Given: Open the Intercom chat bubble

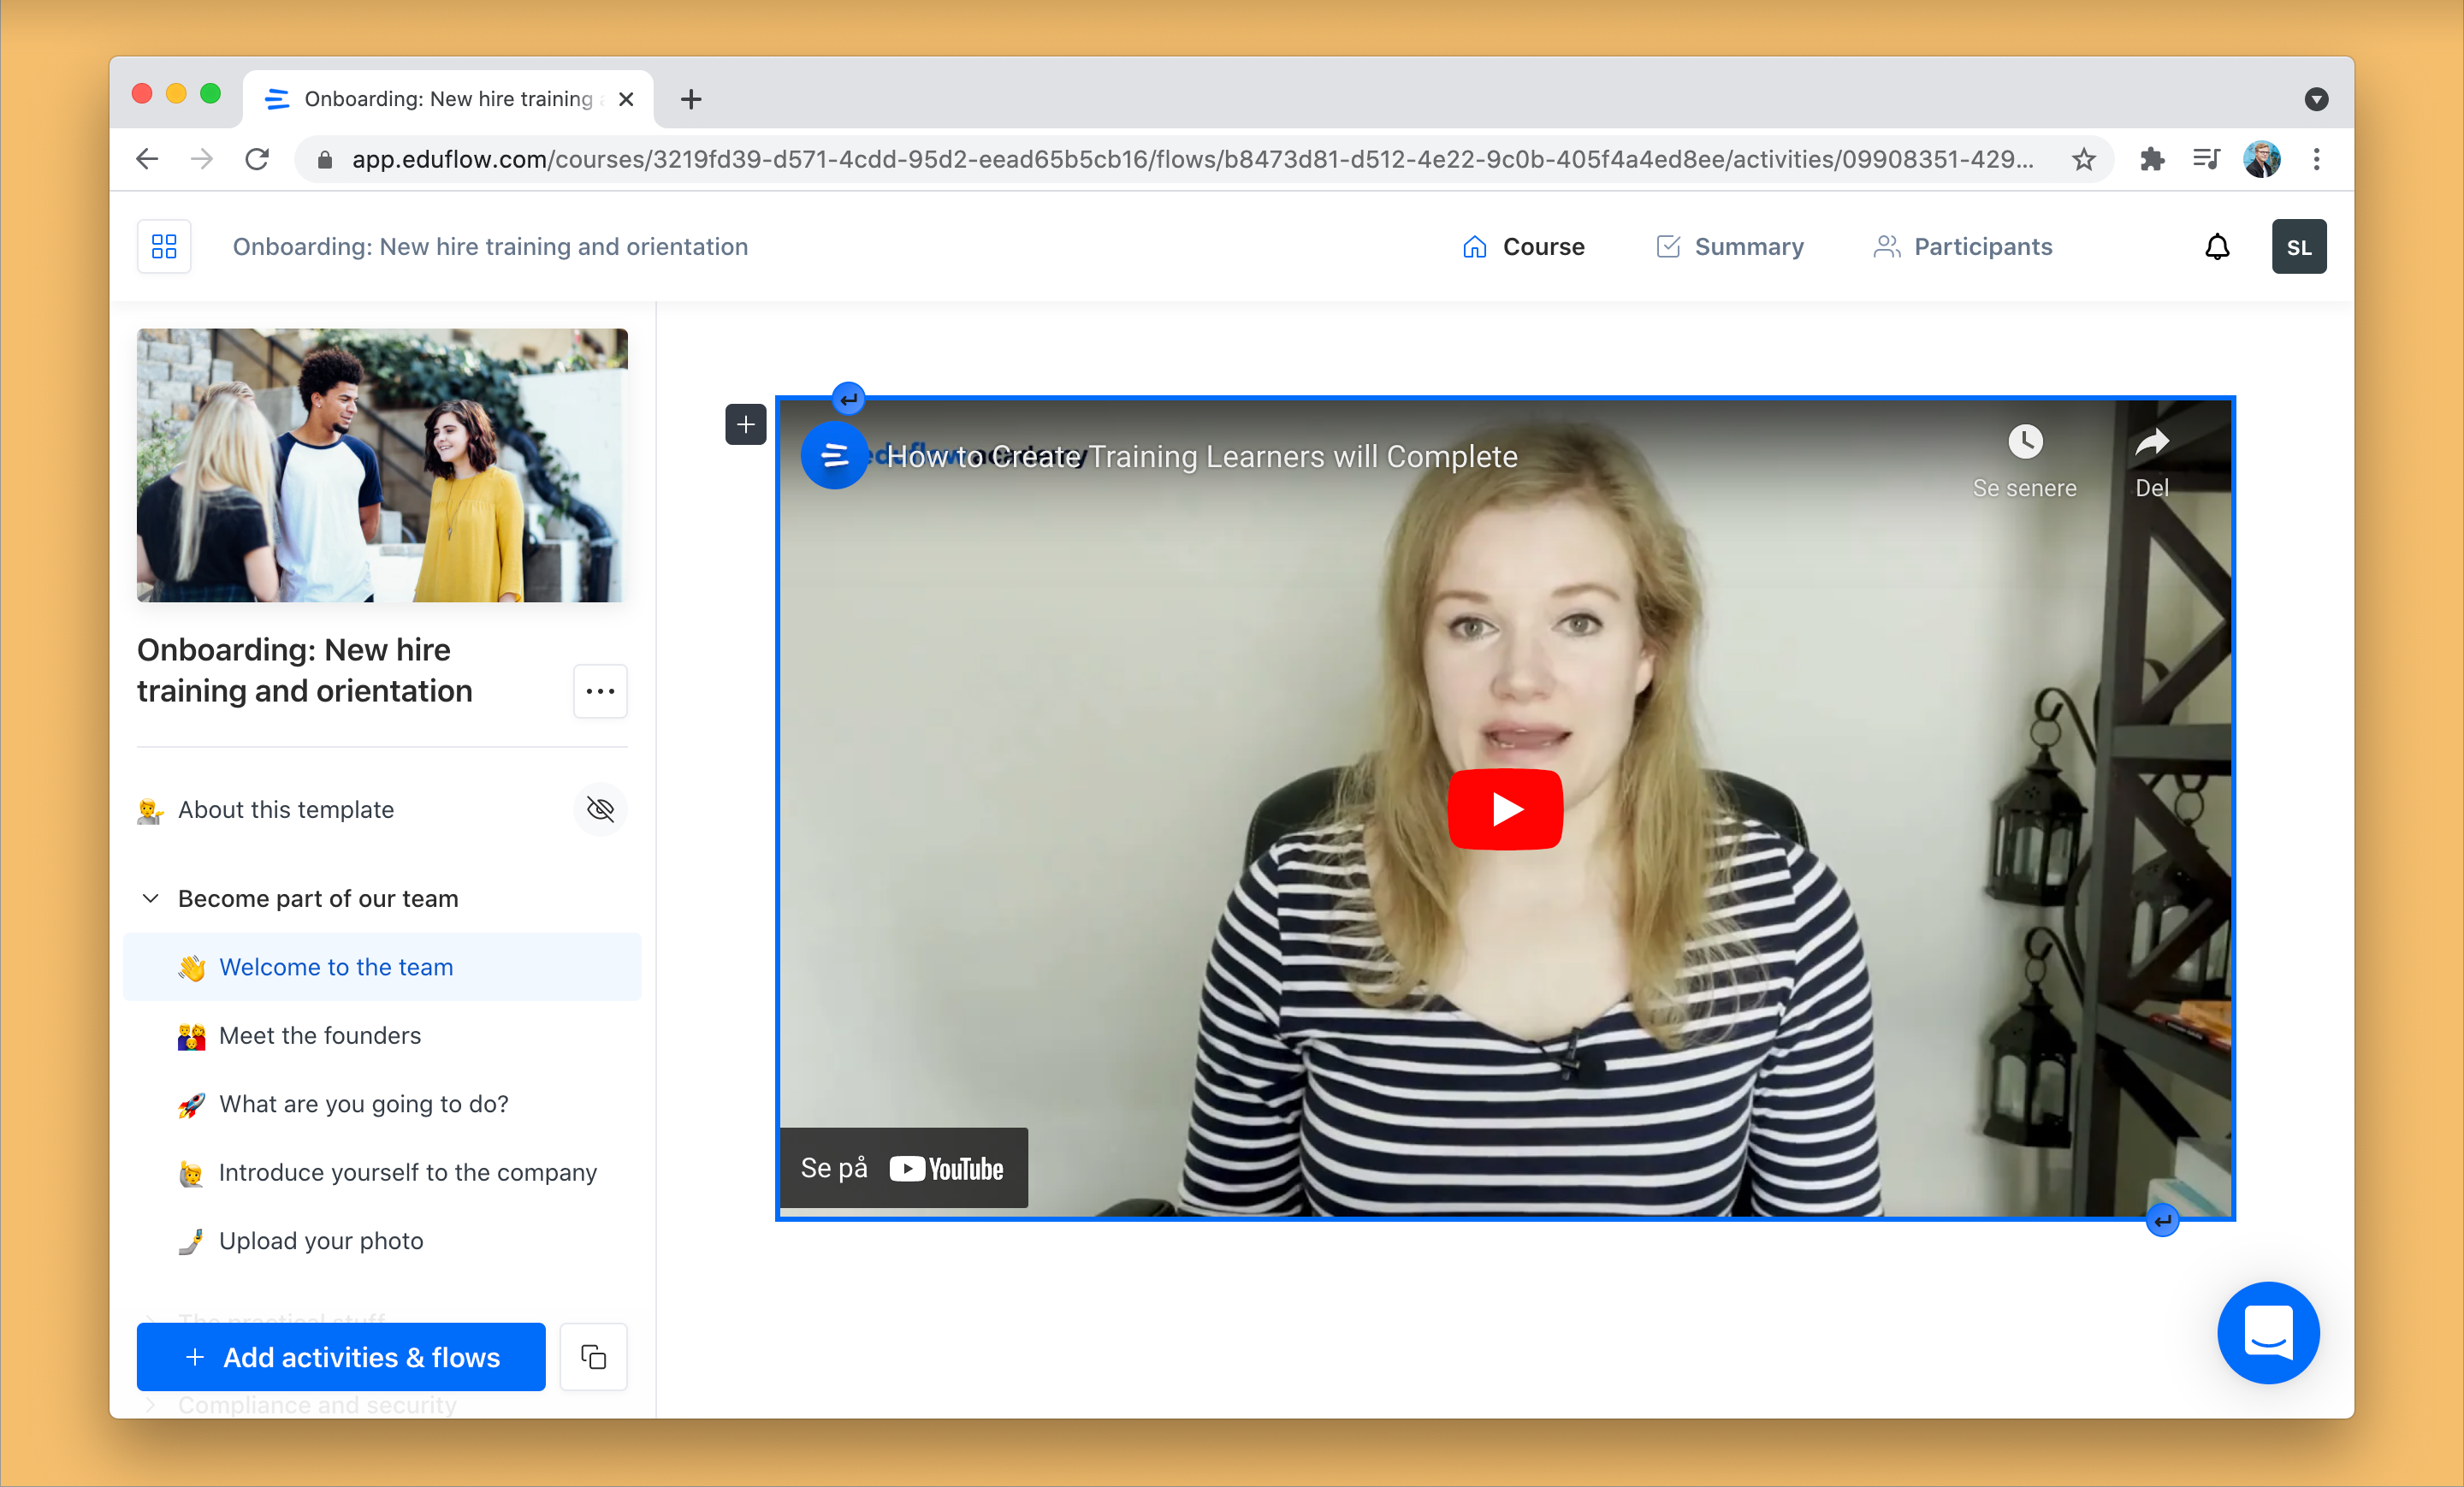Looking at the screenshot, I should click(x=2268, y=1332).
